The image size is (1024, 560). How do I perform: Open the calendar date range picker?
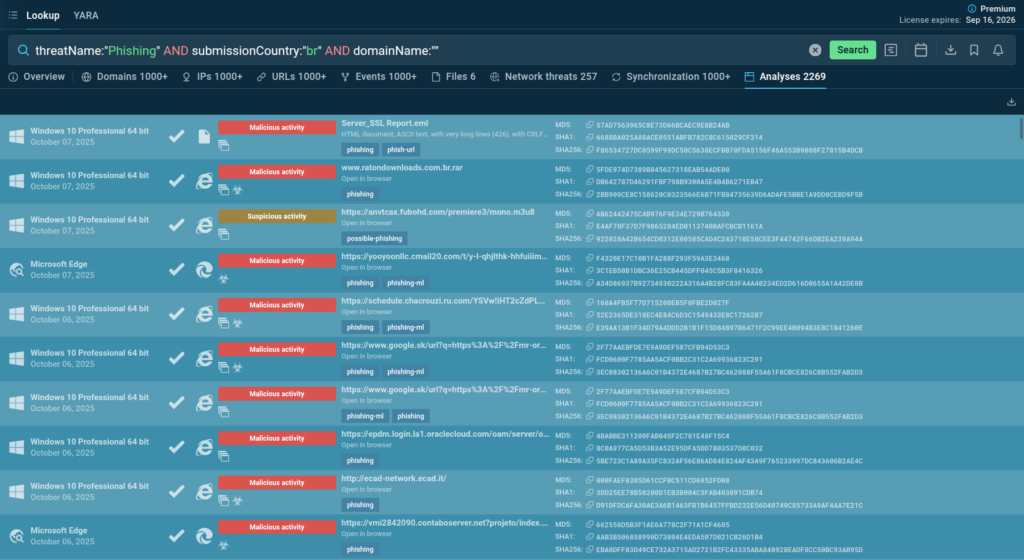921,50
